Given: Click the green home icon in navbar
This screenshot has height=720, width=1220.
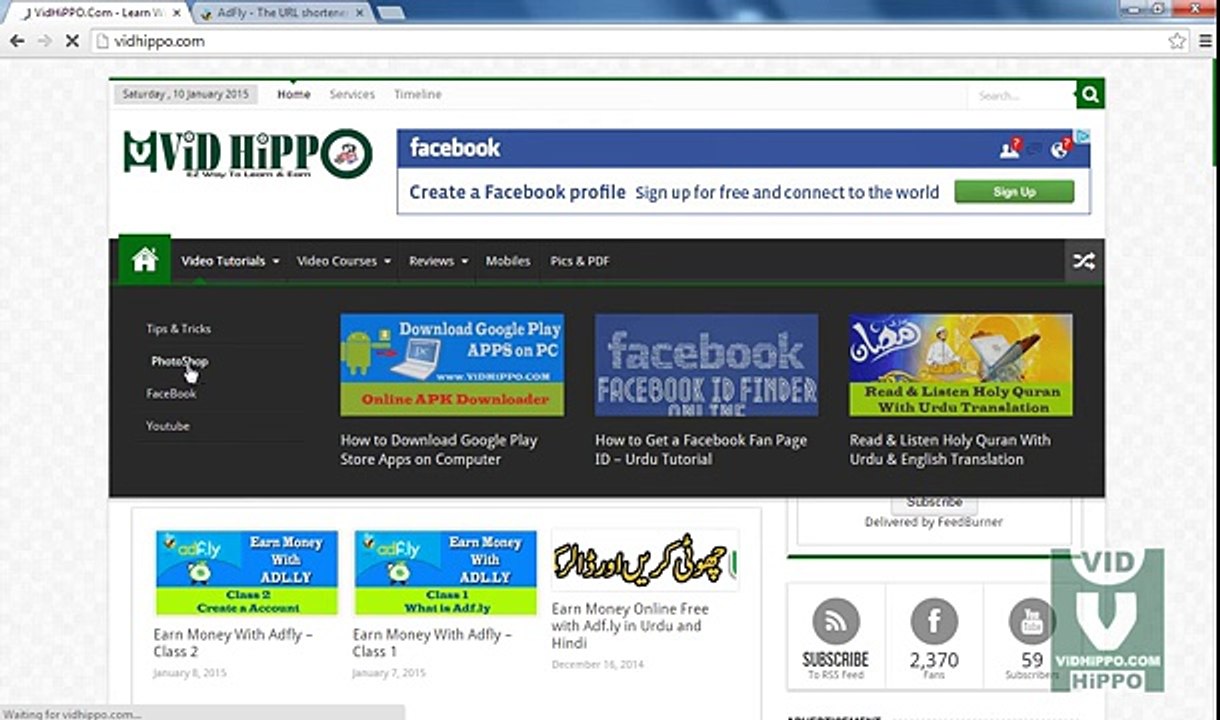Looking at the screenshot, I should click(145, 260).
